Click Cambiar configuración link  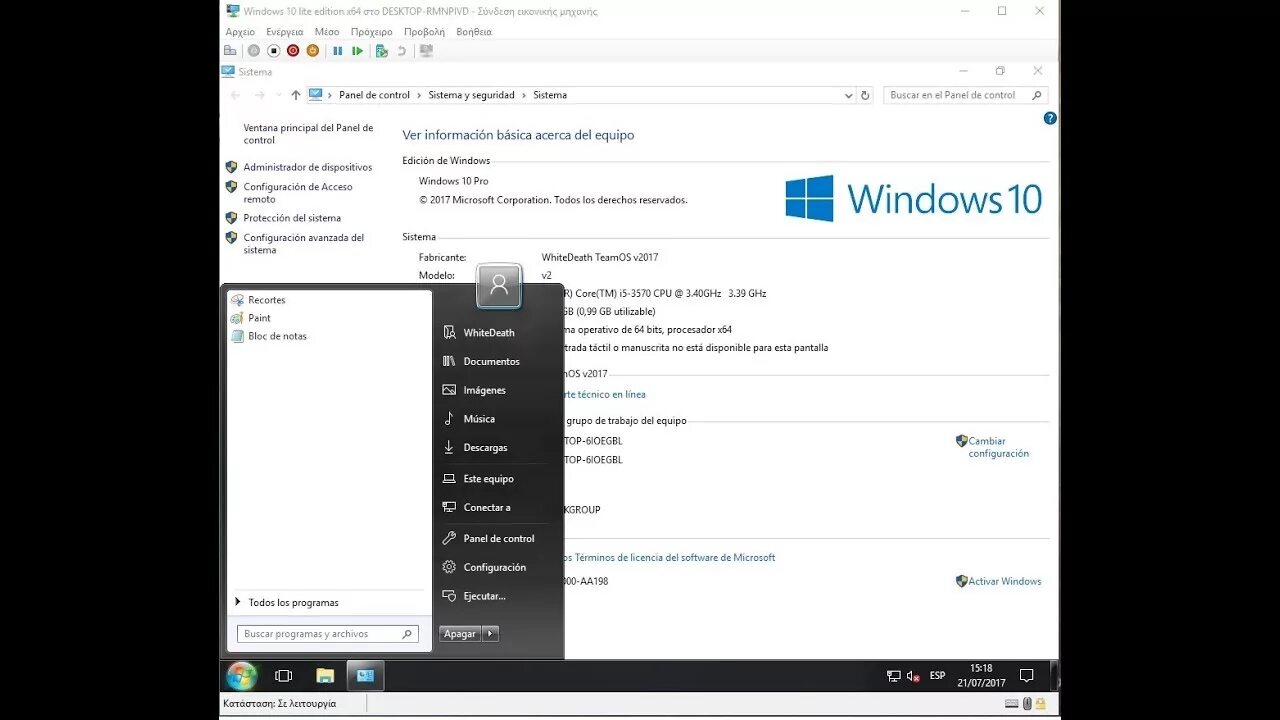[998, 447]
